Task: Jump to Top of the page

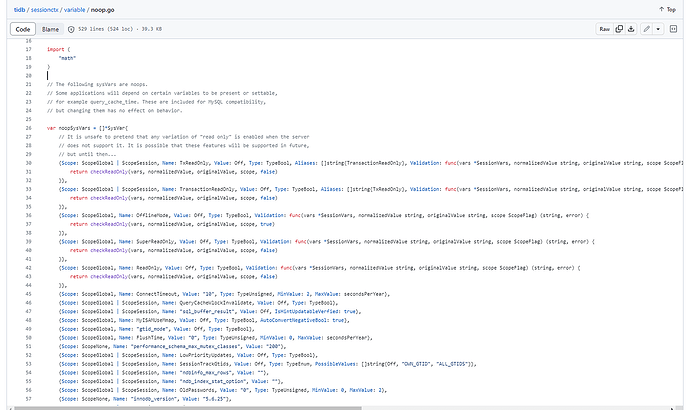Action: pos(667,9)
